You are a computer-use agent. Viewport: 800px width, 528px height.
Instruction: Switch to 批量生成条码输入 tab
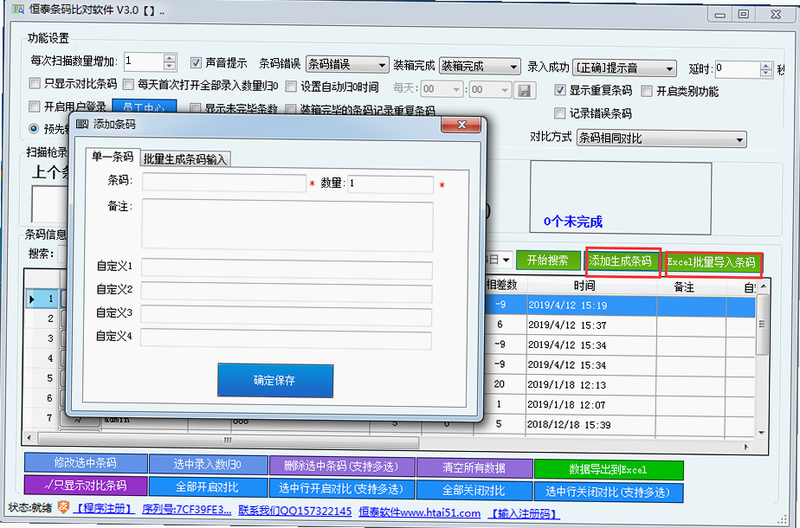pos(185,159)
